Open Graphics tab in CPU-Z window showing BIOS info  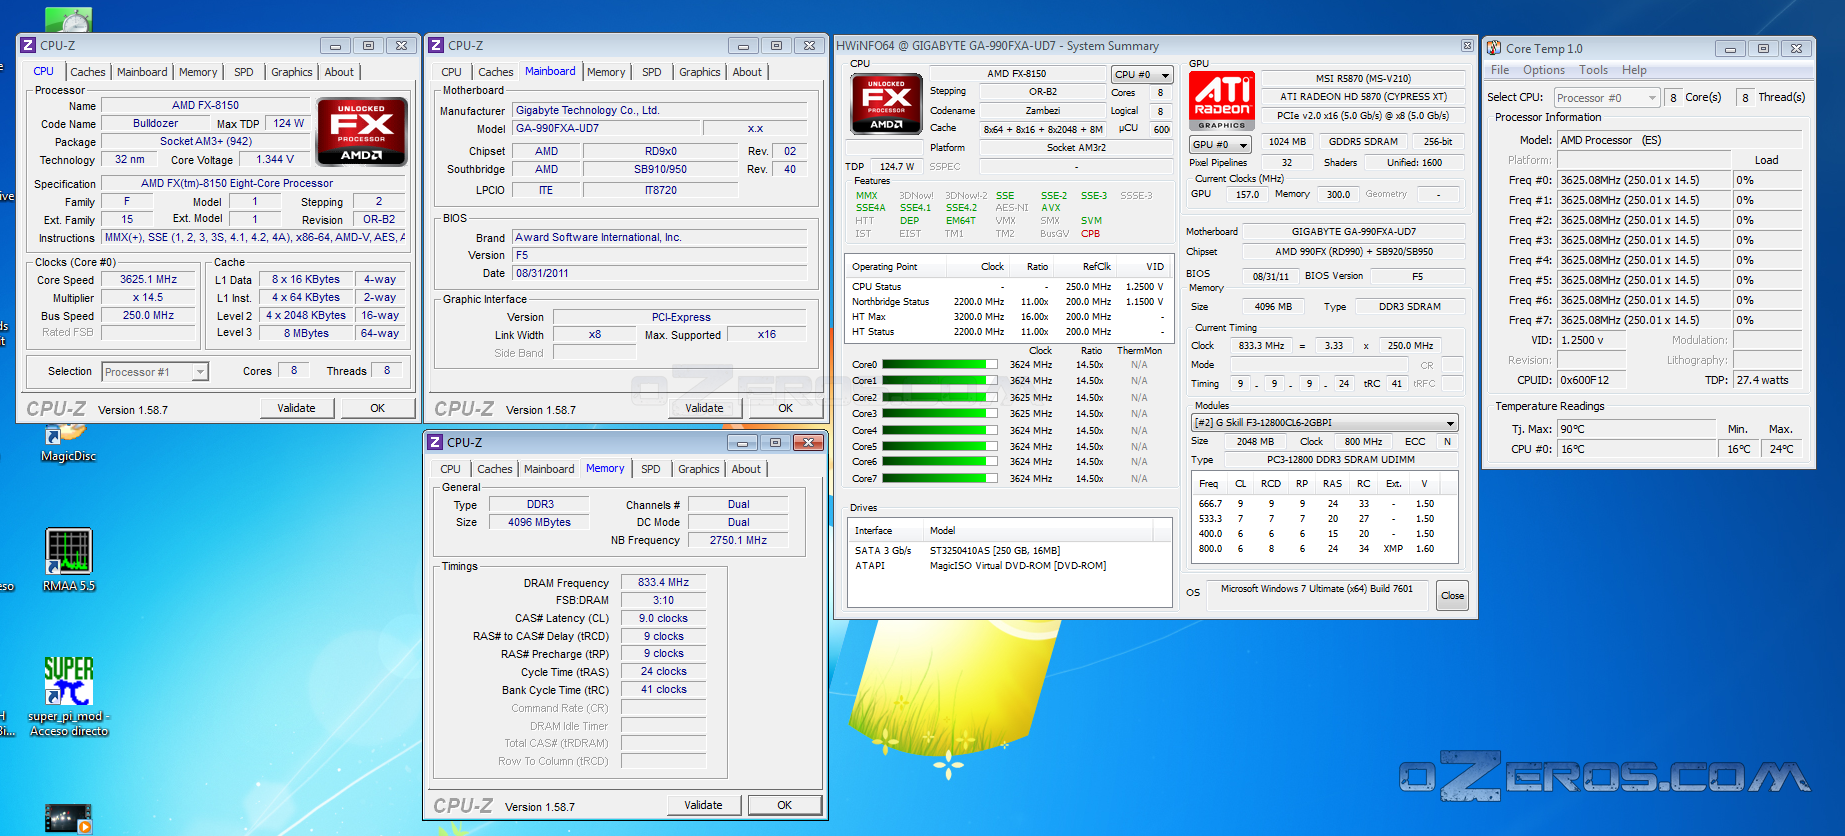tap(700, 72)
